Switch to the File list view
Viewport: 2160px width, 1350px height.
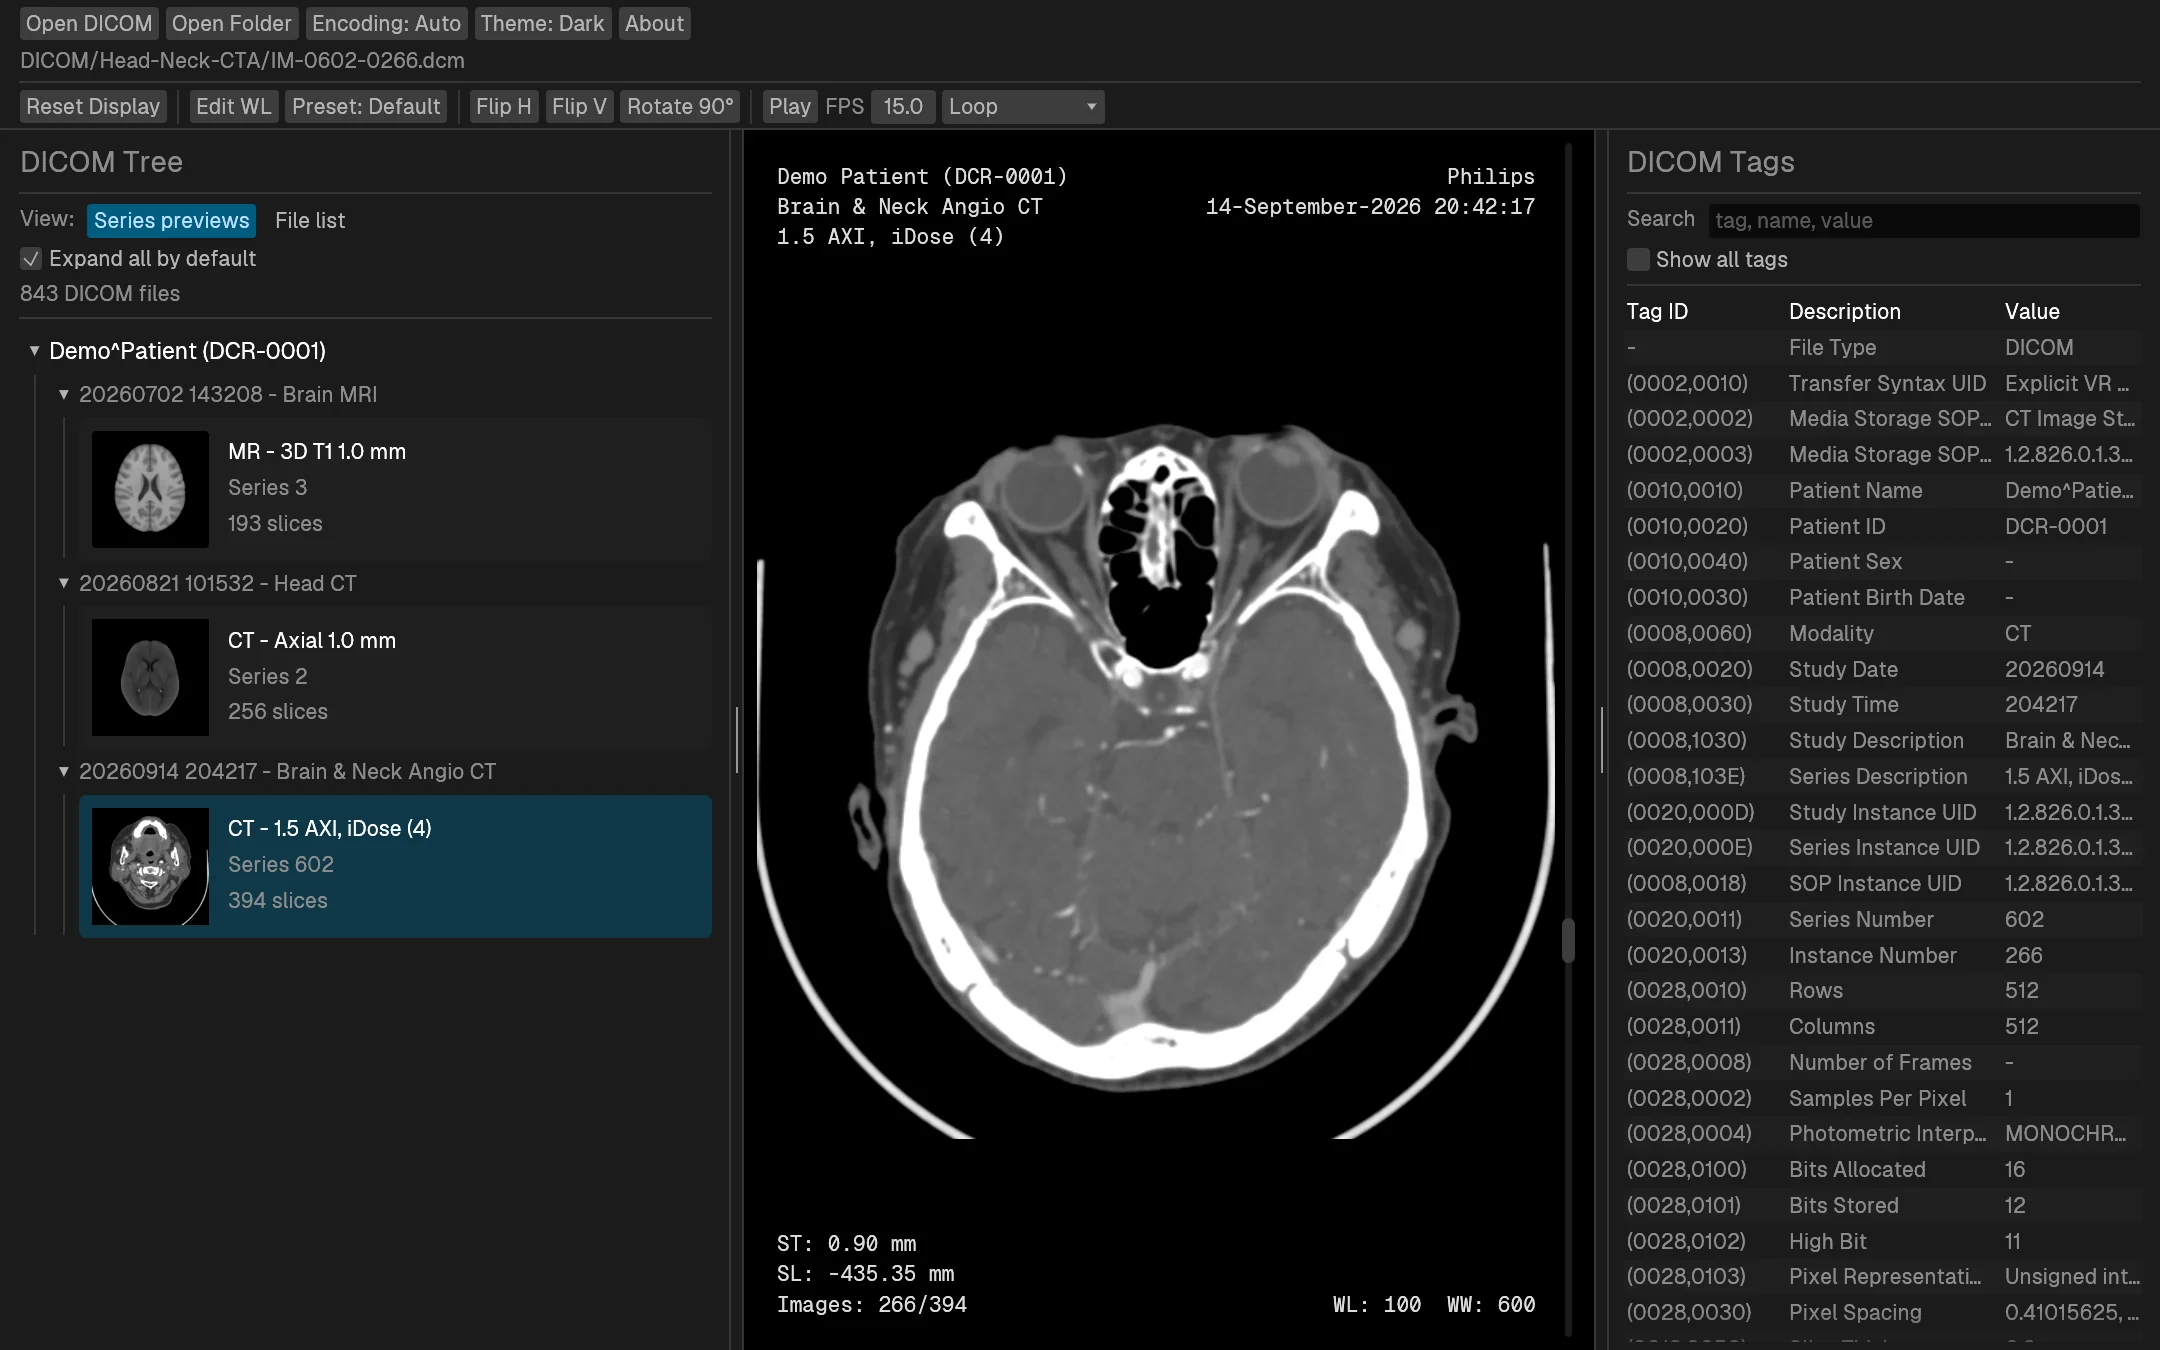[310, 220]
